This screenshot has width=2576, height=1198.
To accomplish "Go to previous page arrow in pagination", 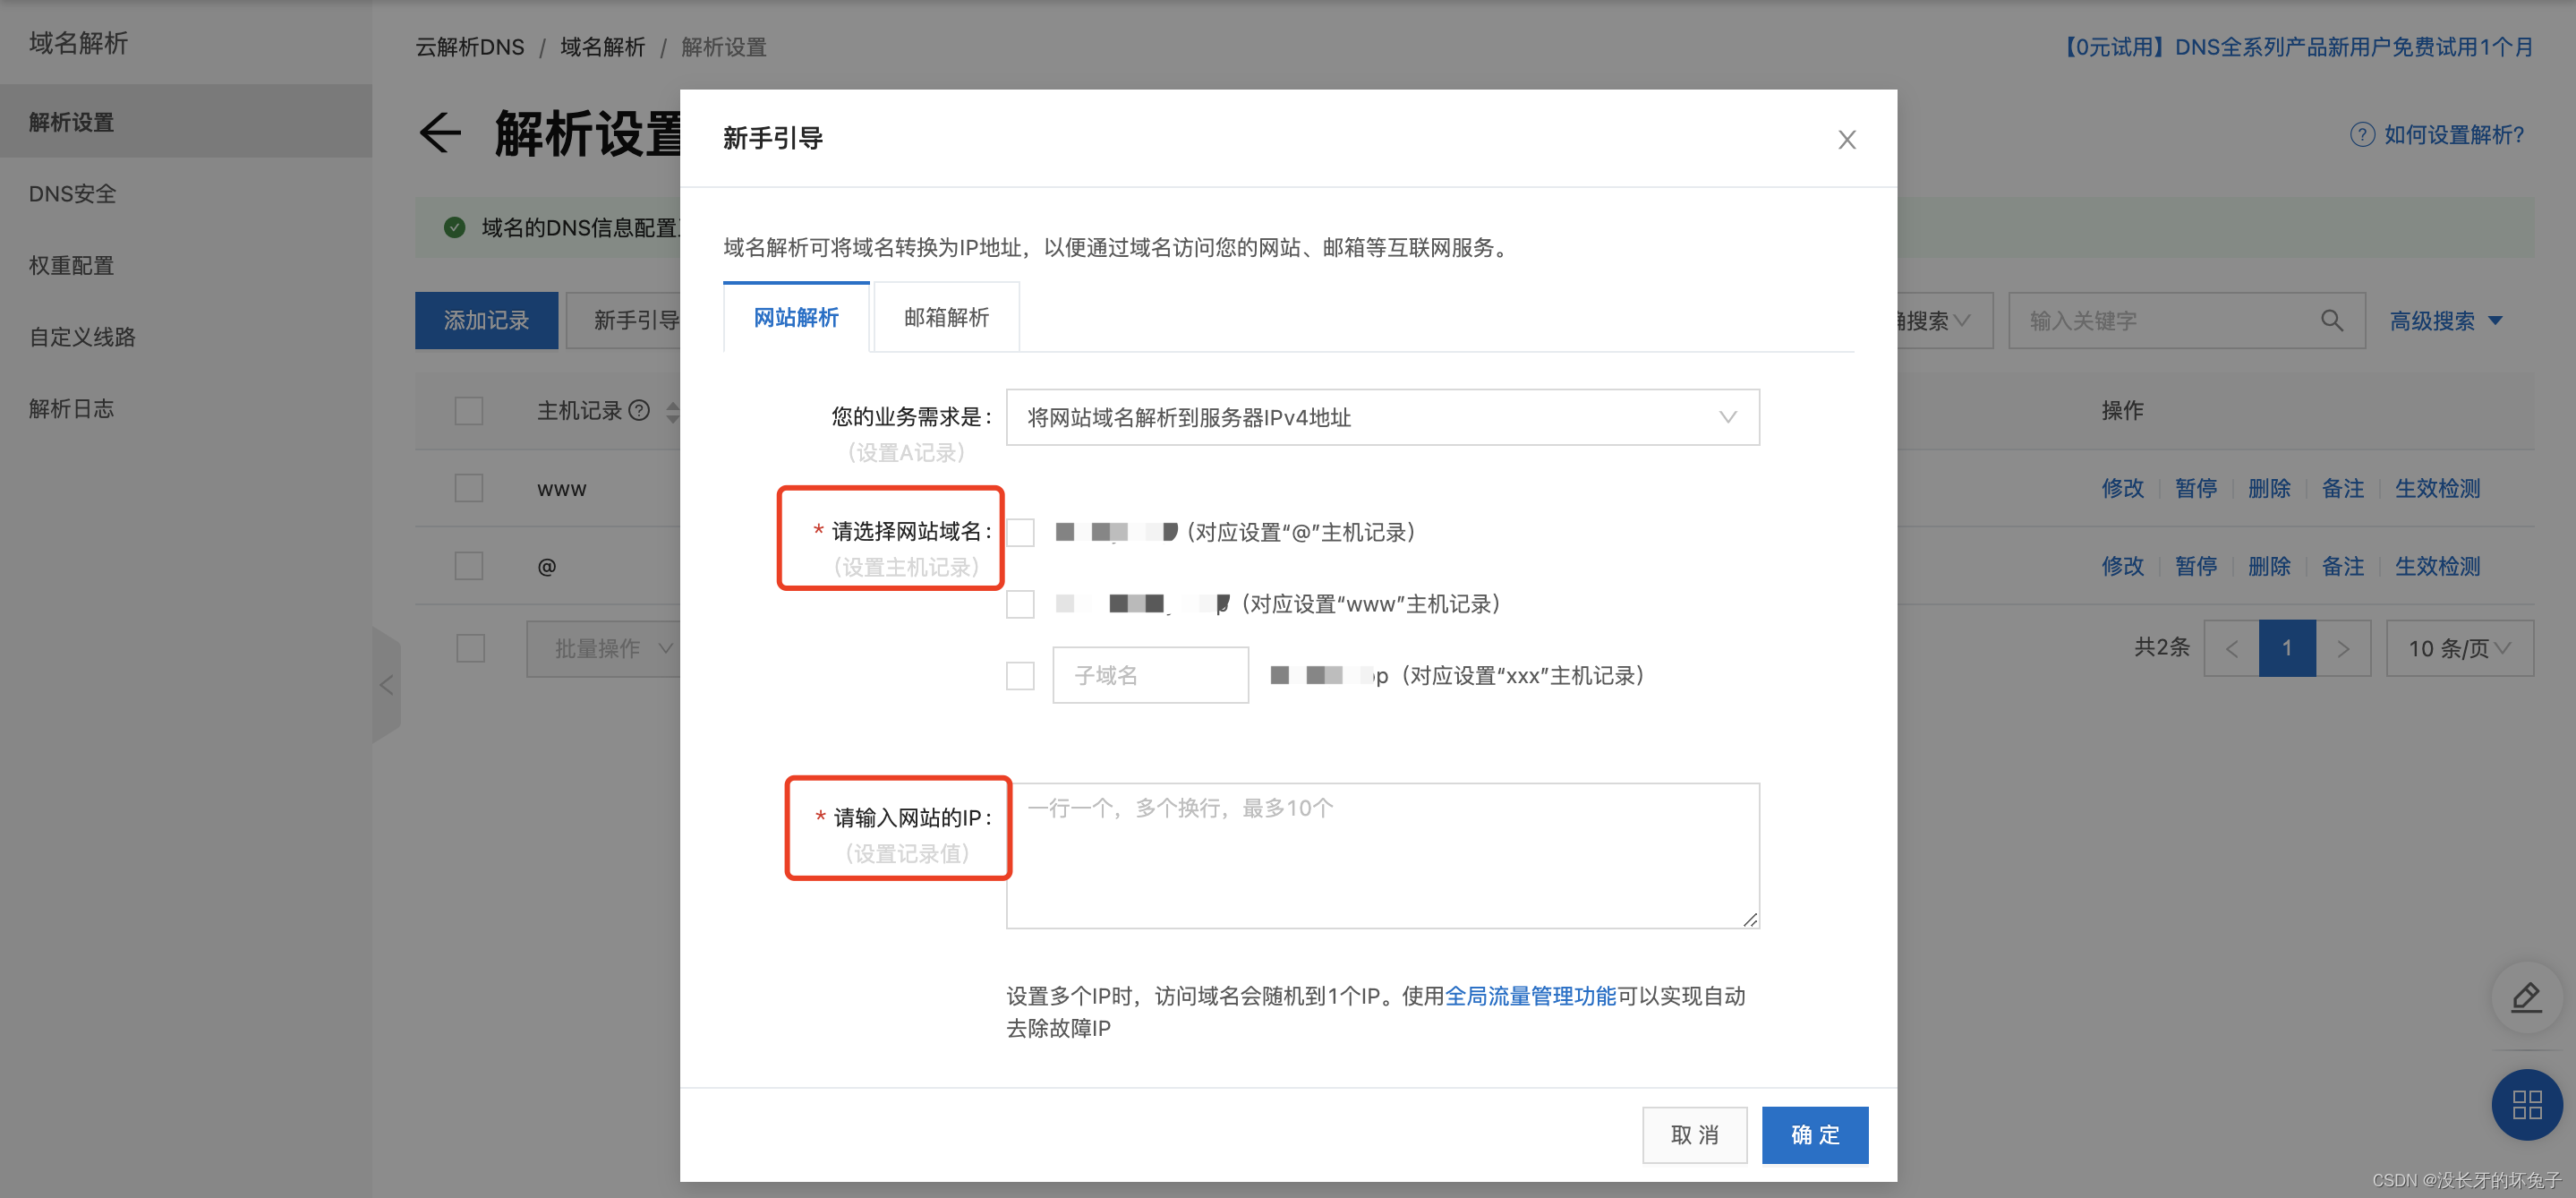I will click(x=2231, y=648).
